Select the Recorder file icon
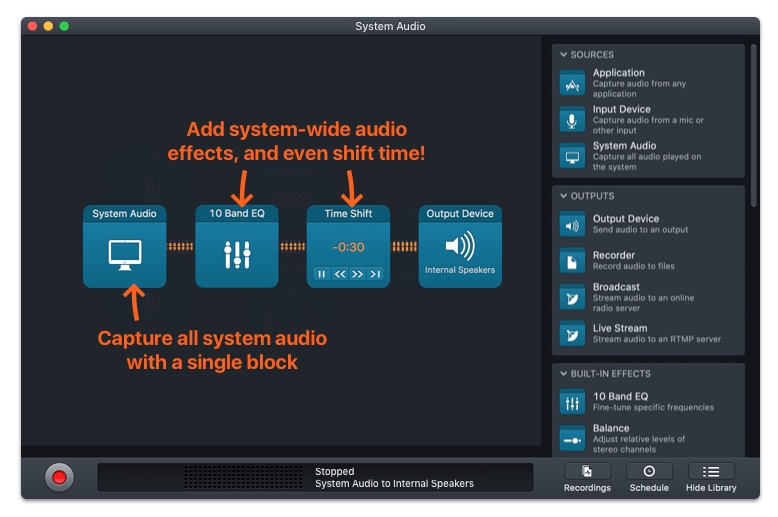 pyautogui.click(x=572, y=261)
